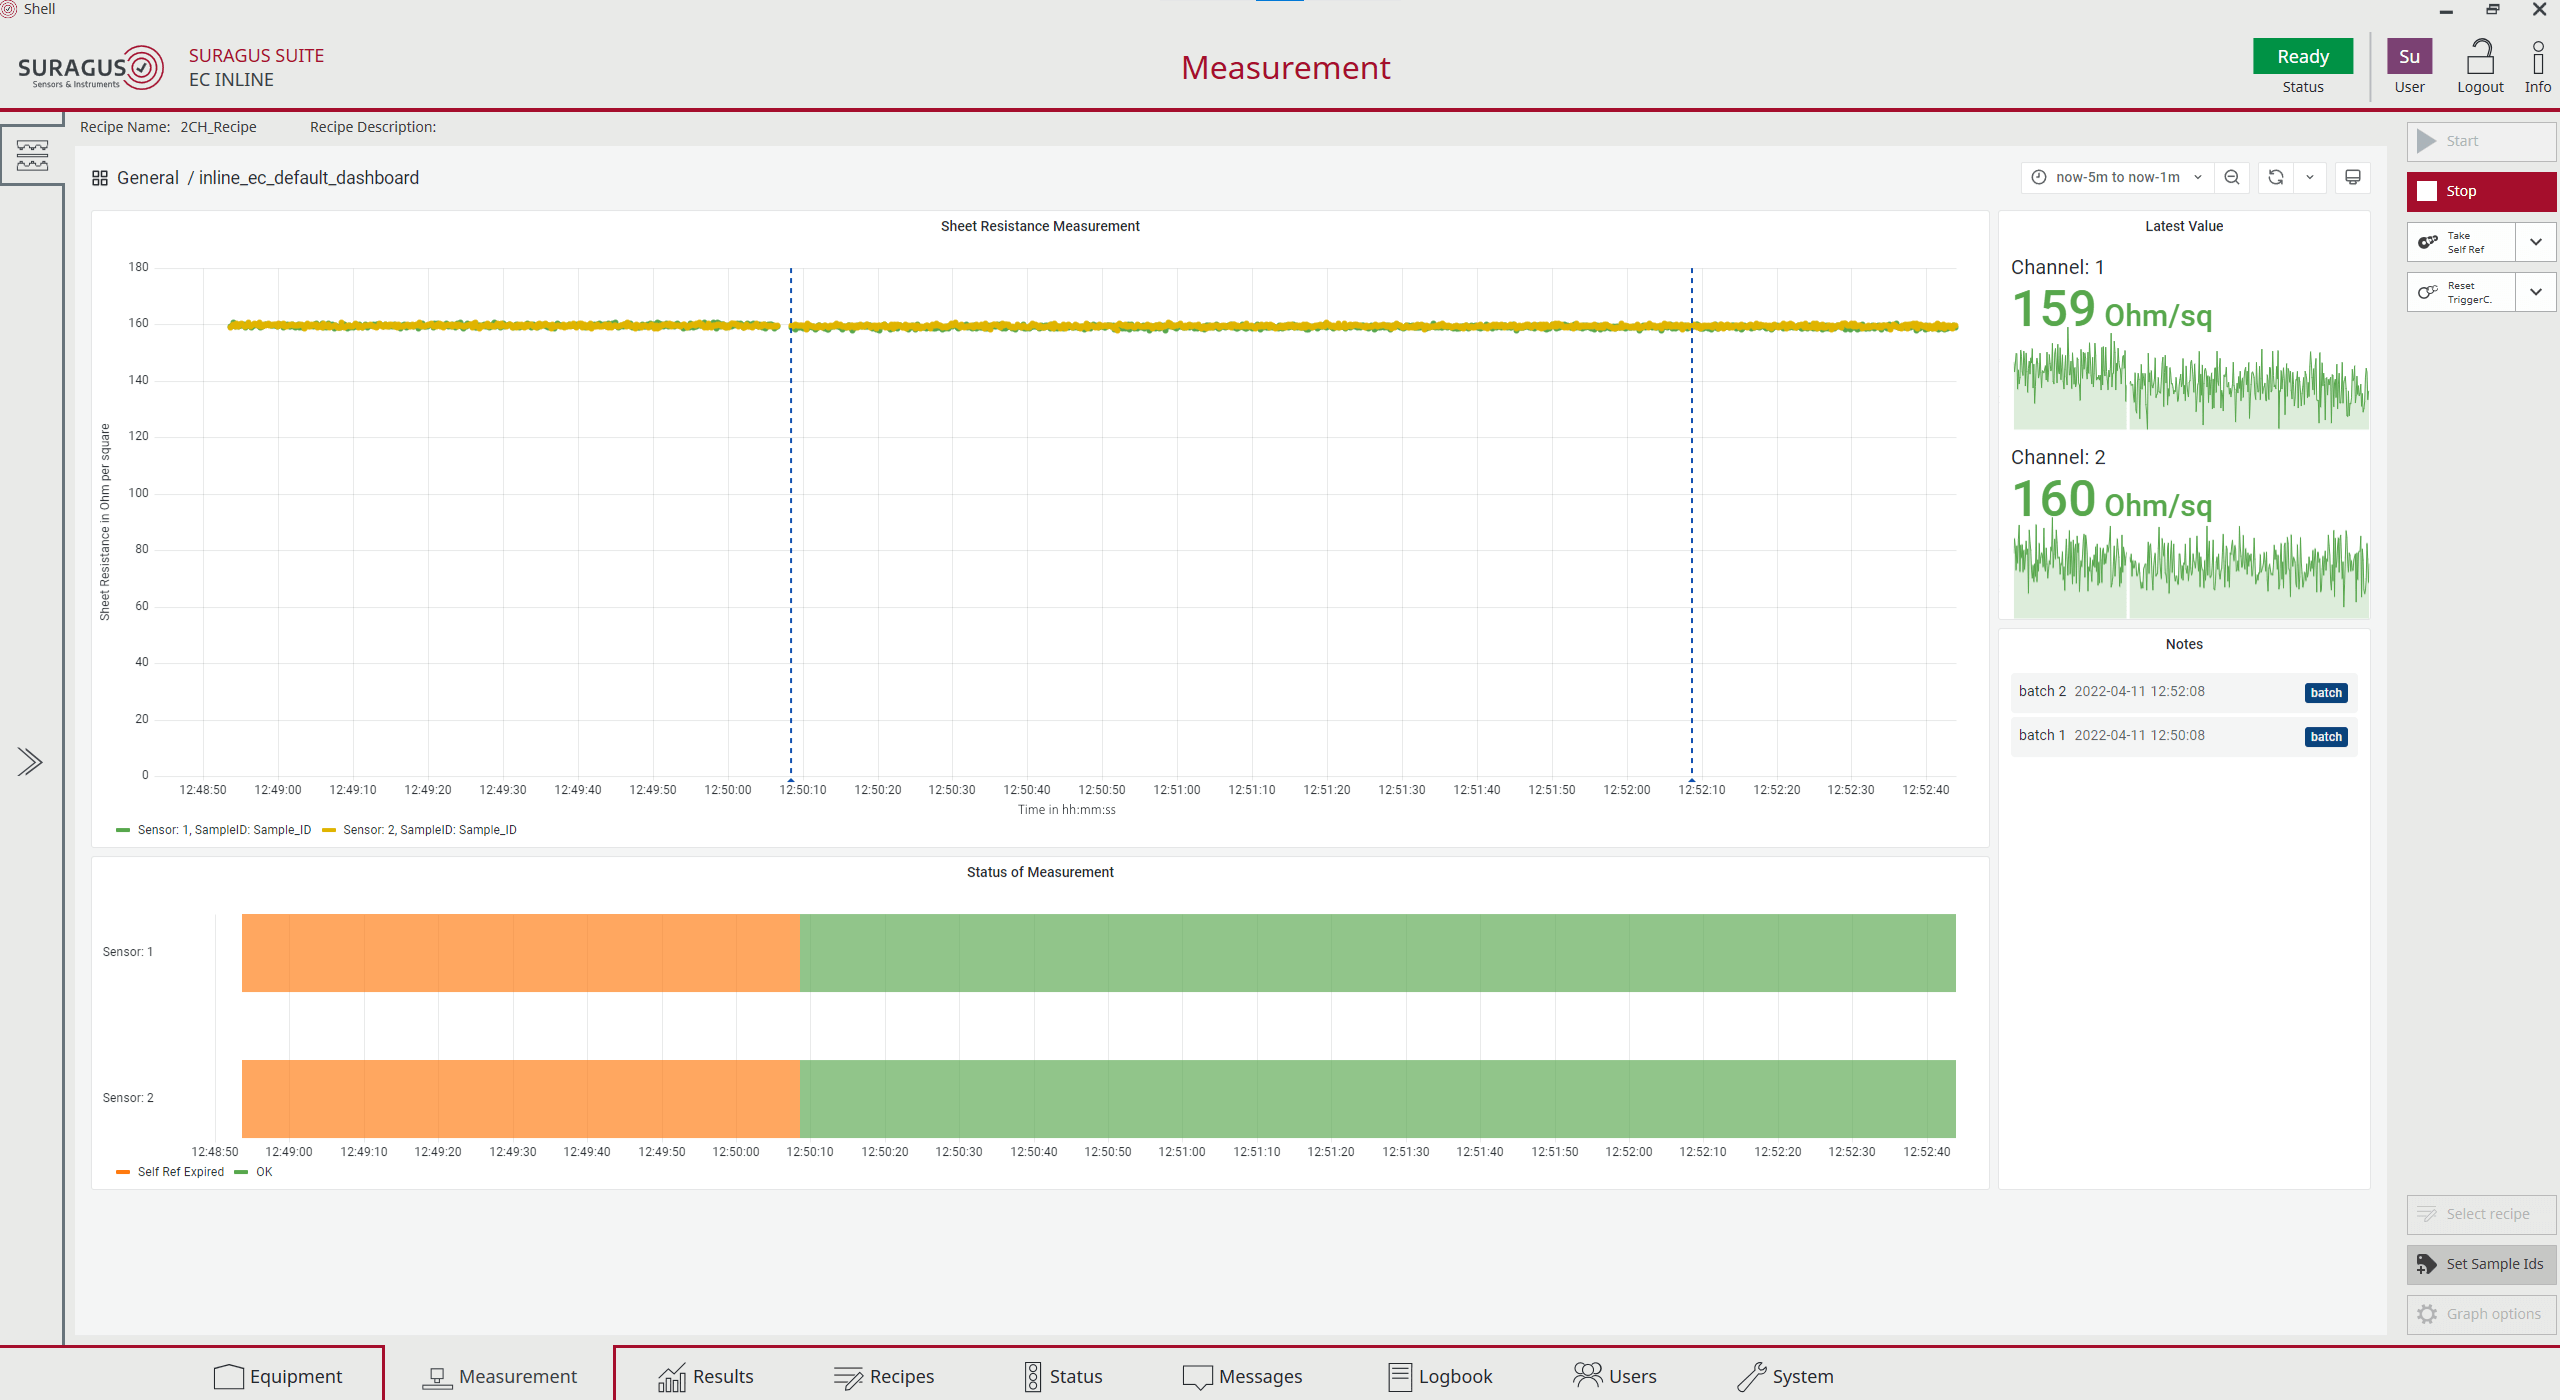Viewport: 2560px width, 1400px height.
Task: Click the refresh dashboard icon
Action: point(2275,177)
